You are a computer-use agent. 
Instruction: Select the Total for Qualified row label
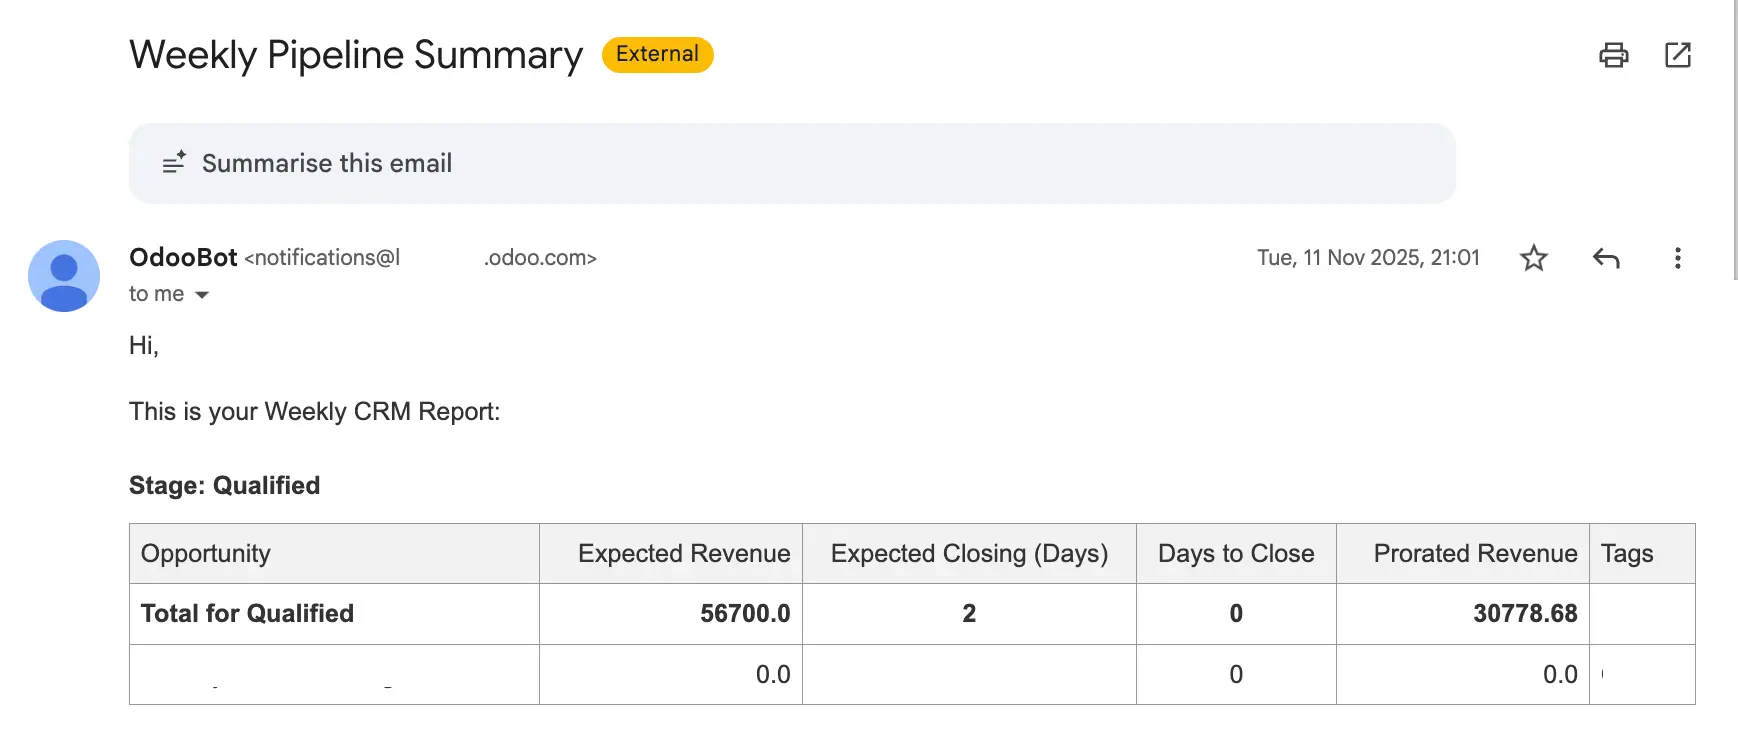click(247, 614)
